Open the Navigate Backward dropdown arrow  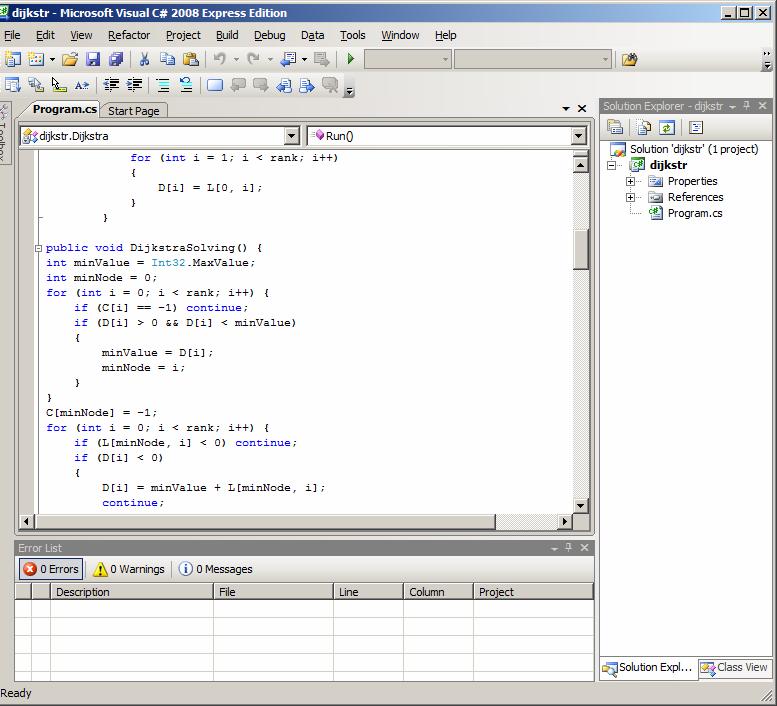click(x=304, y=59)
